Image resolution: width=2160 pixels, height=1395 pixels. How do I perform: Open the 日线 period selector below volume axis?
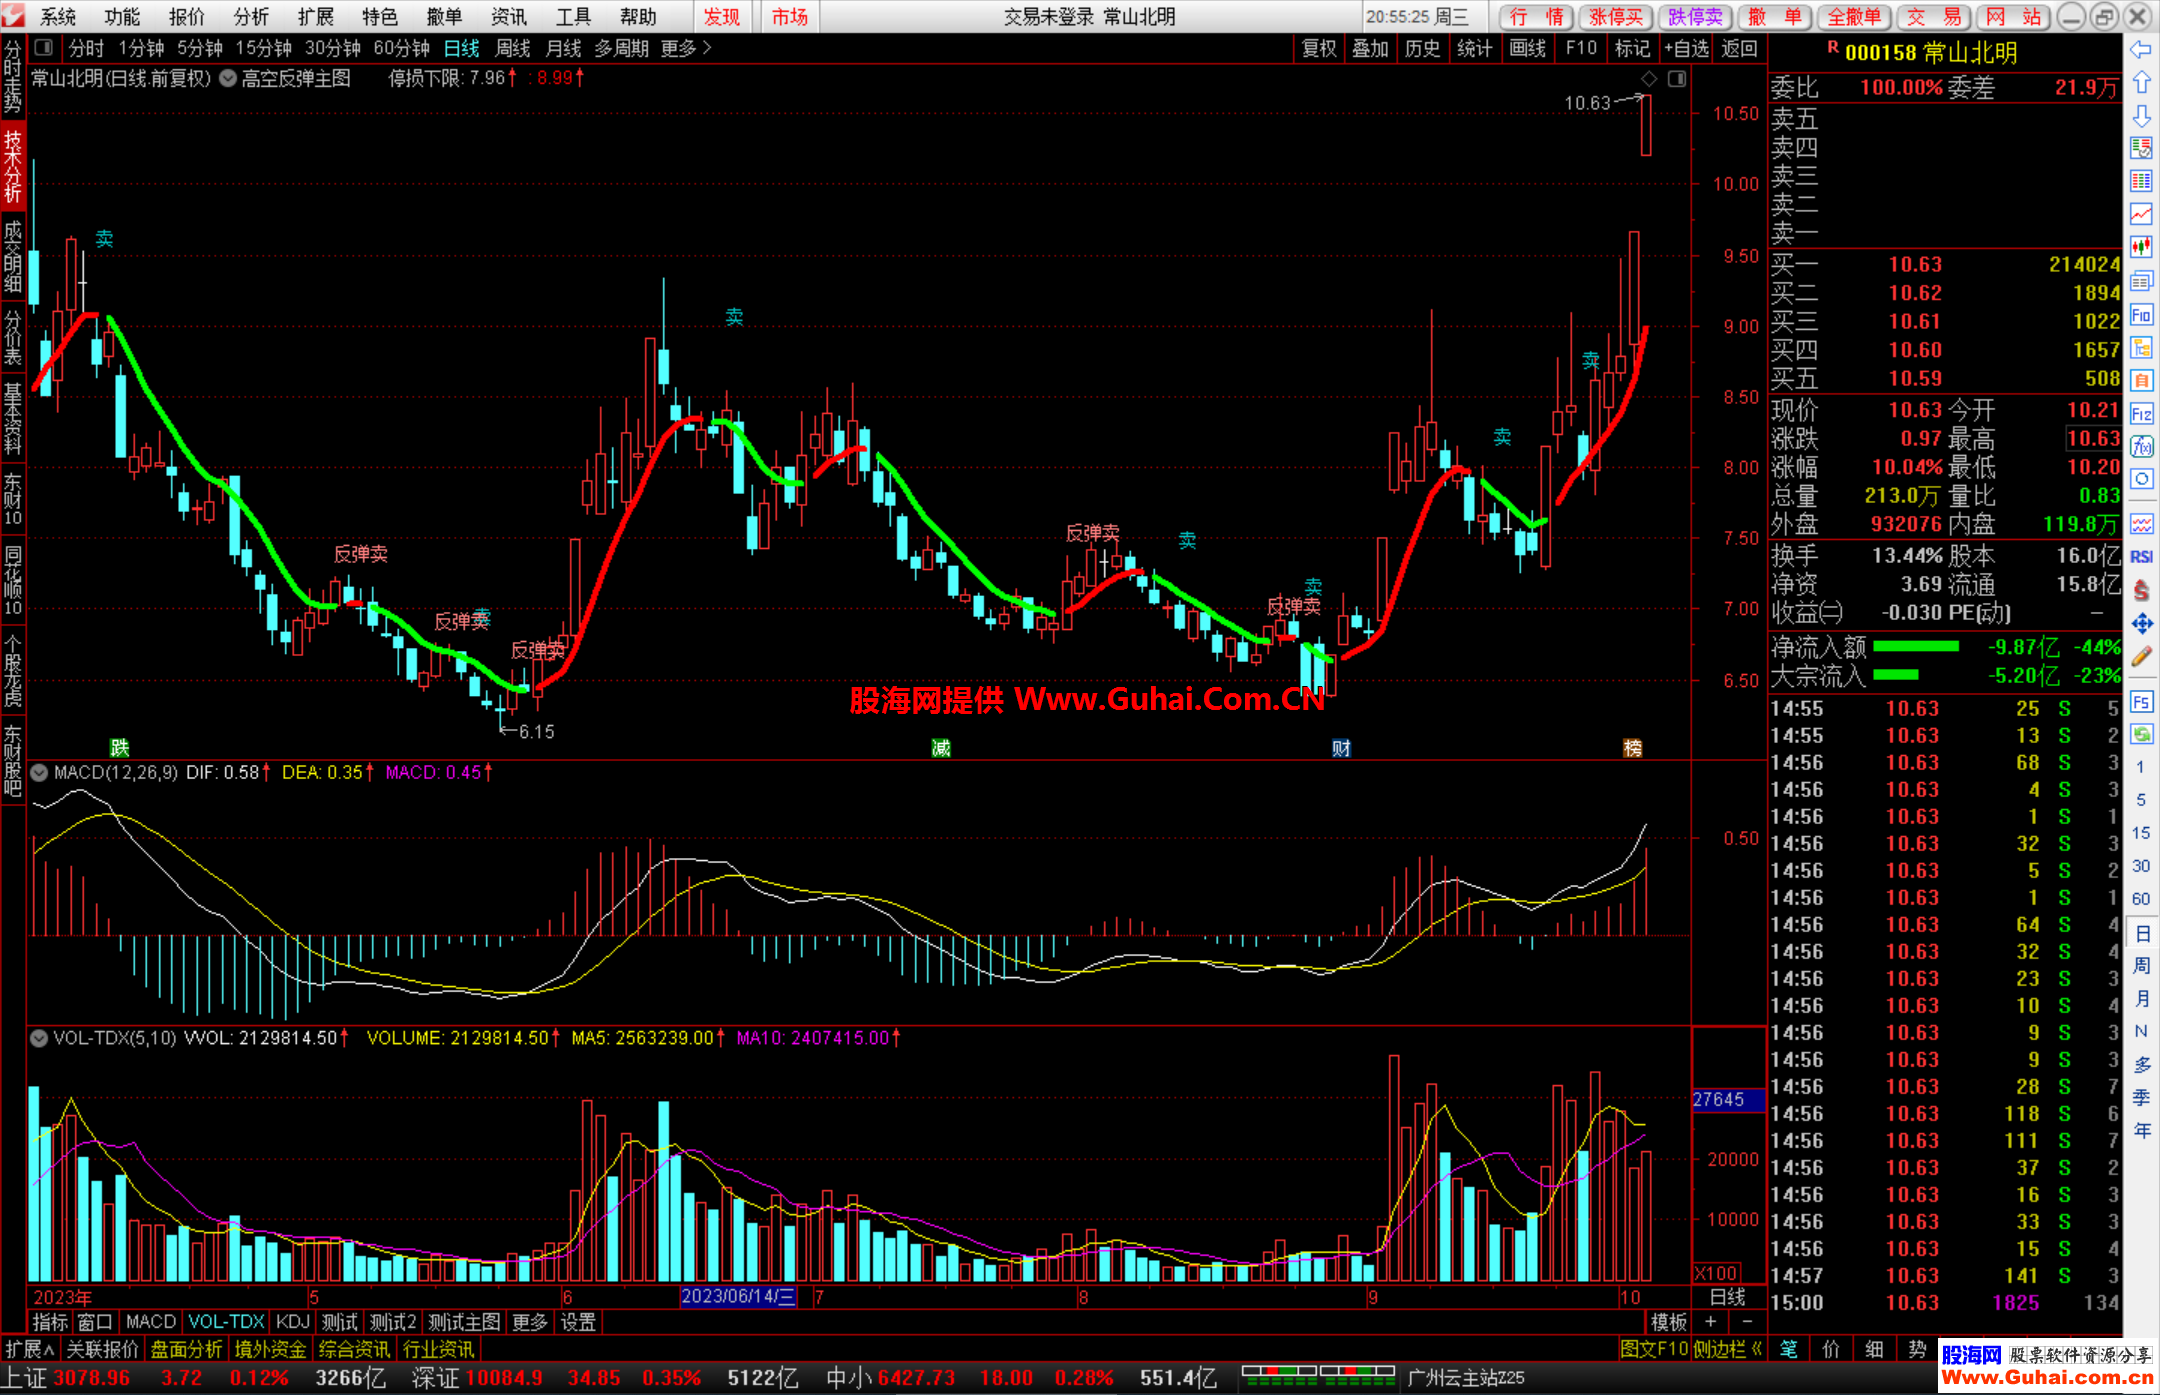(x=1727, y=1297)
